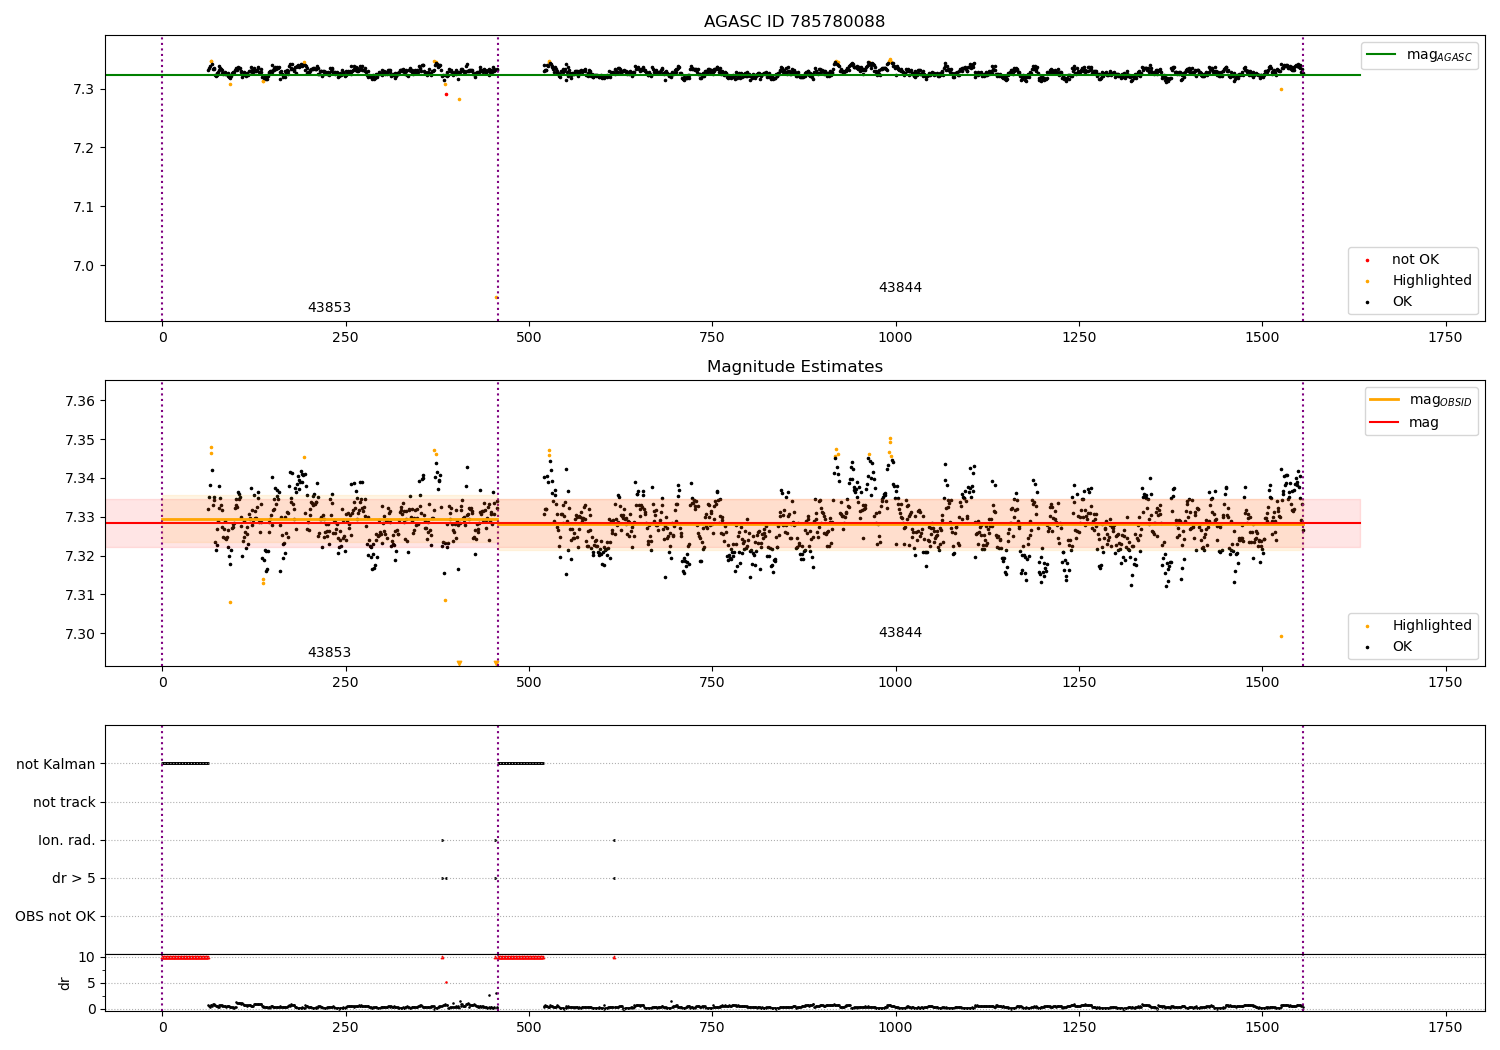Click y-axis tick 7.1 in top plot
This screenshot has width=1500, height=1050.
coord(84,208)
